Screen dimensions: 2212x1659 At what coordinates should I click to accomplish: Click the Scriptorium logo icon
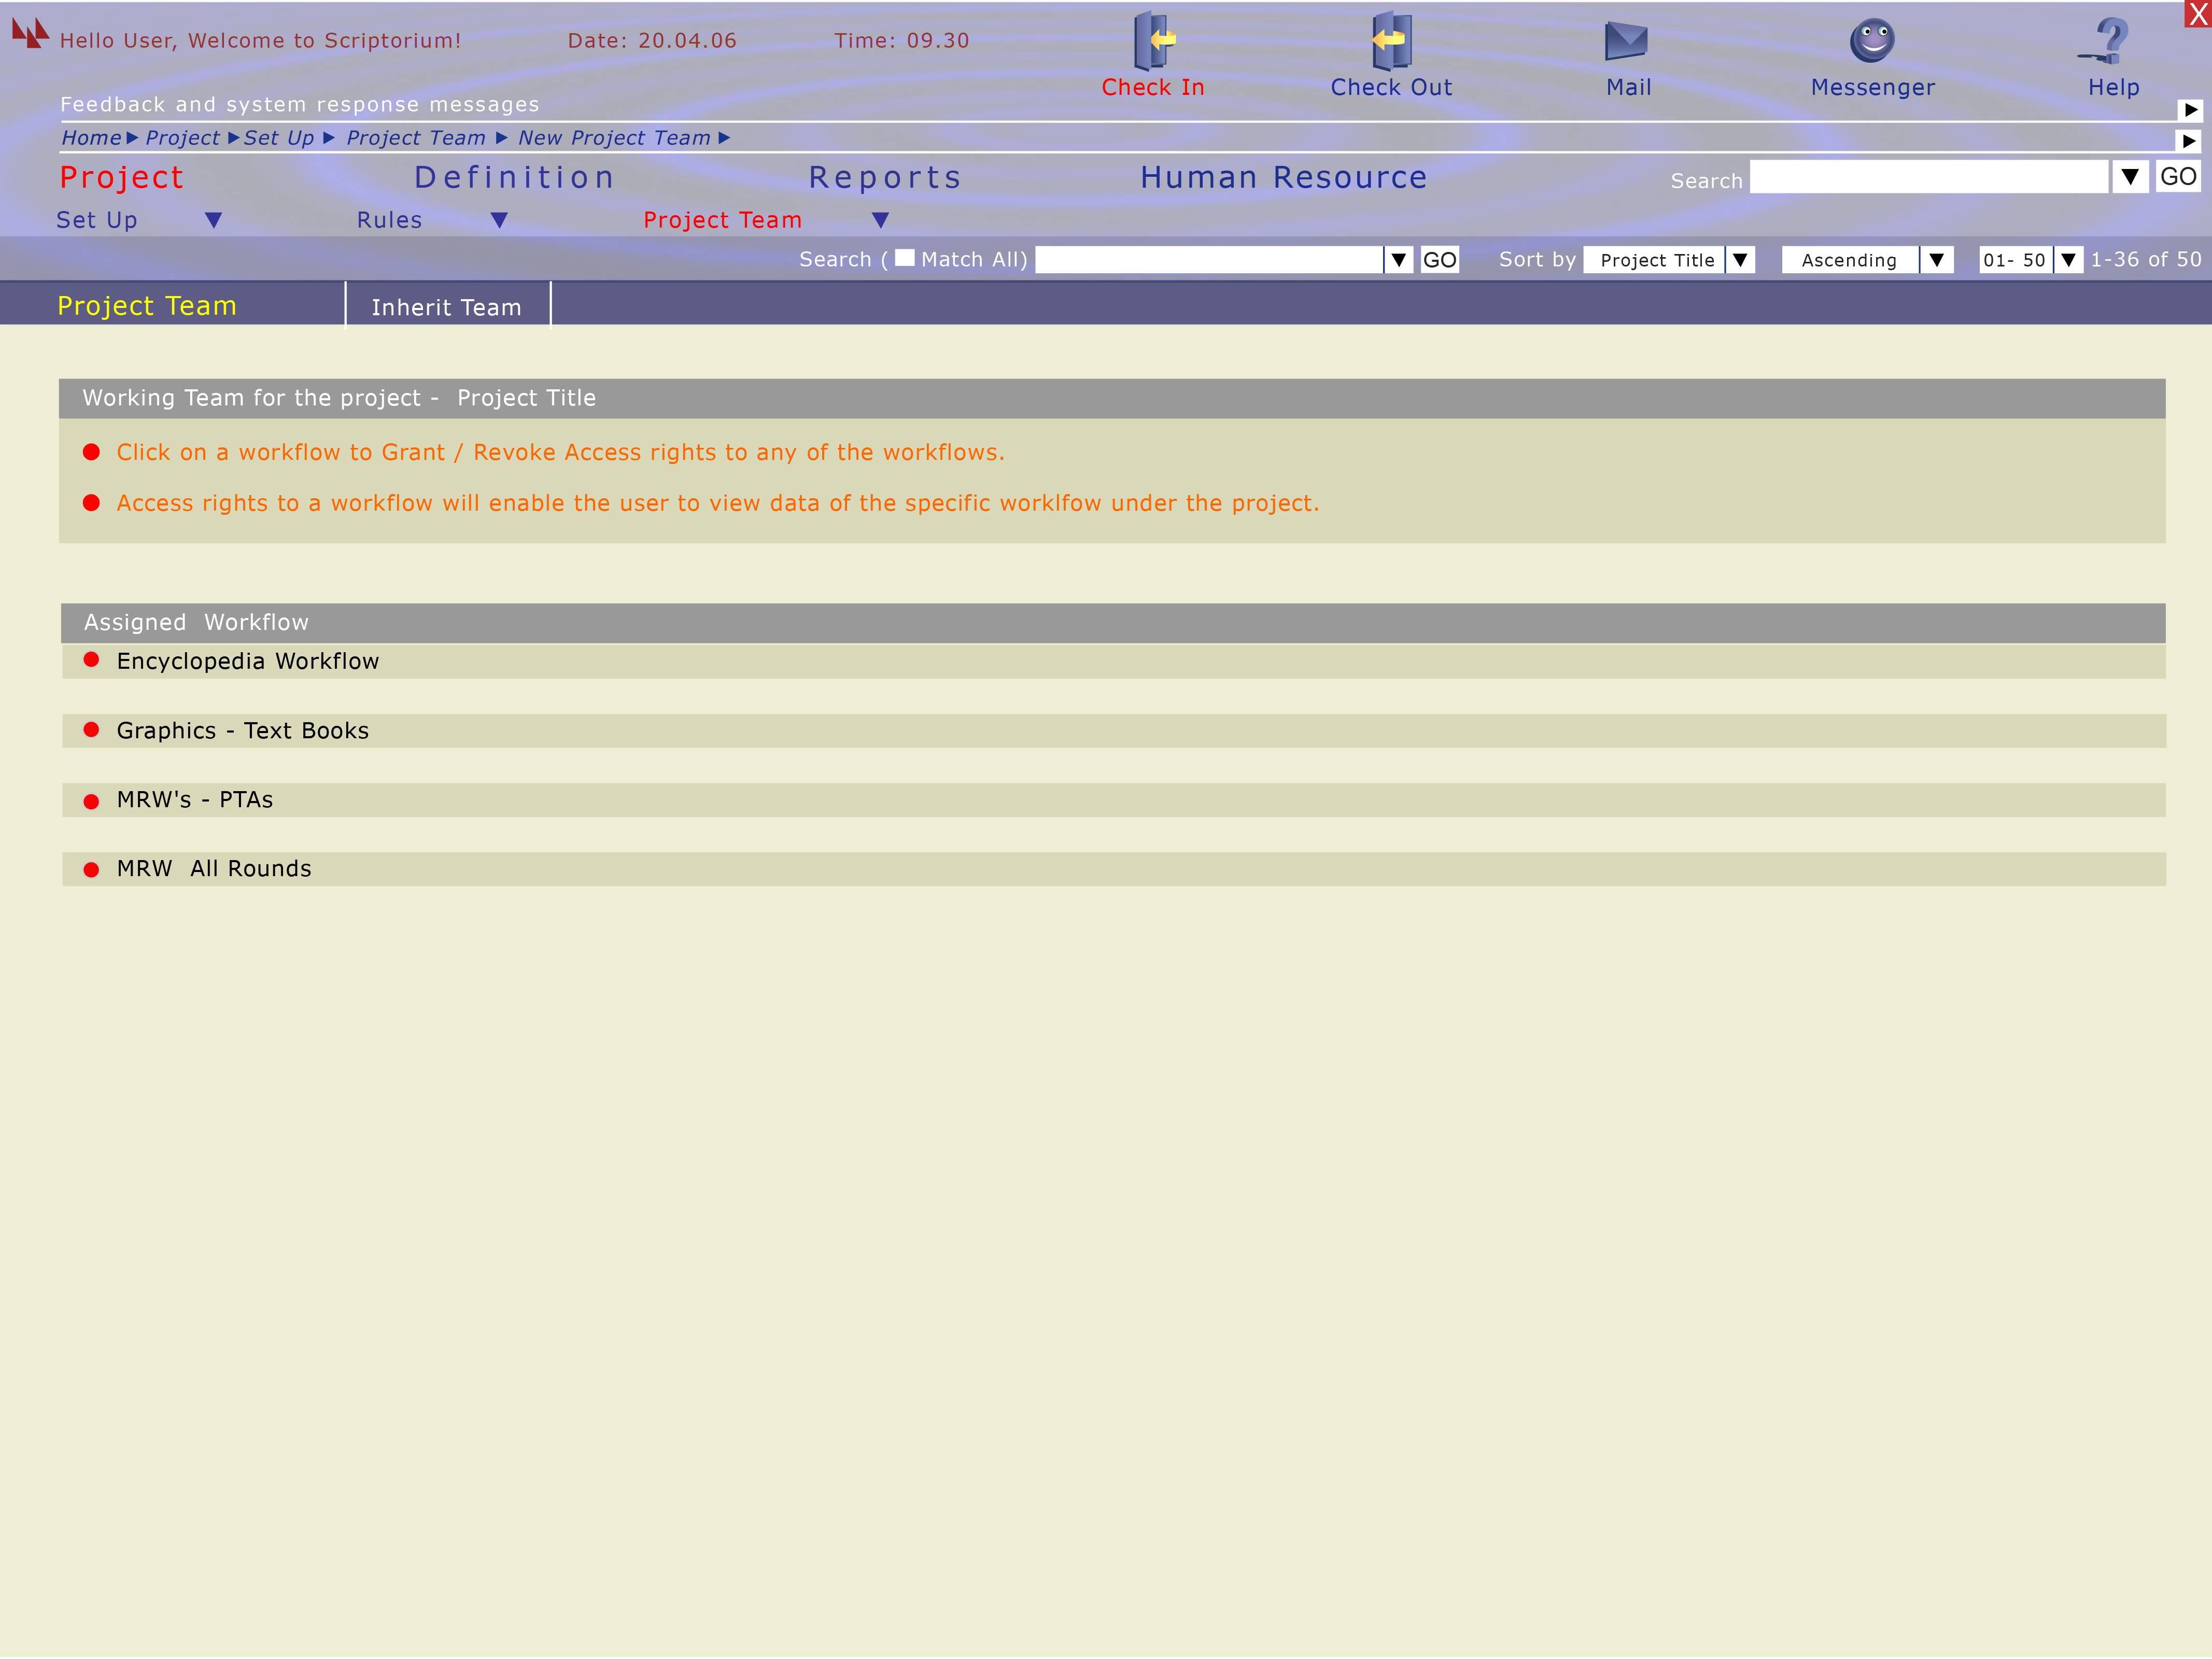point(30,33)
